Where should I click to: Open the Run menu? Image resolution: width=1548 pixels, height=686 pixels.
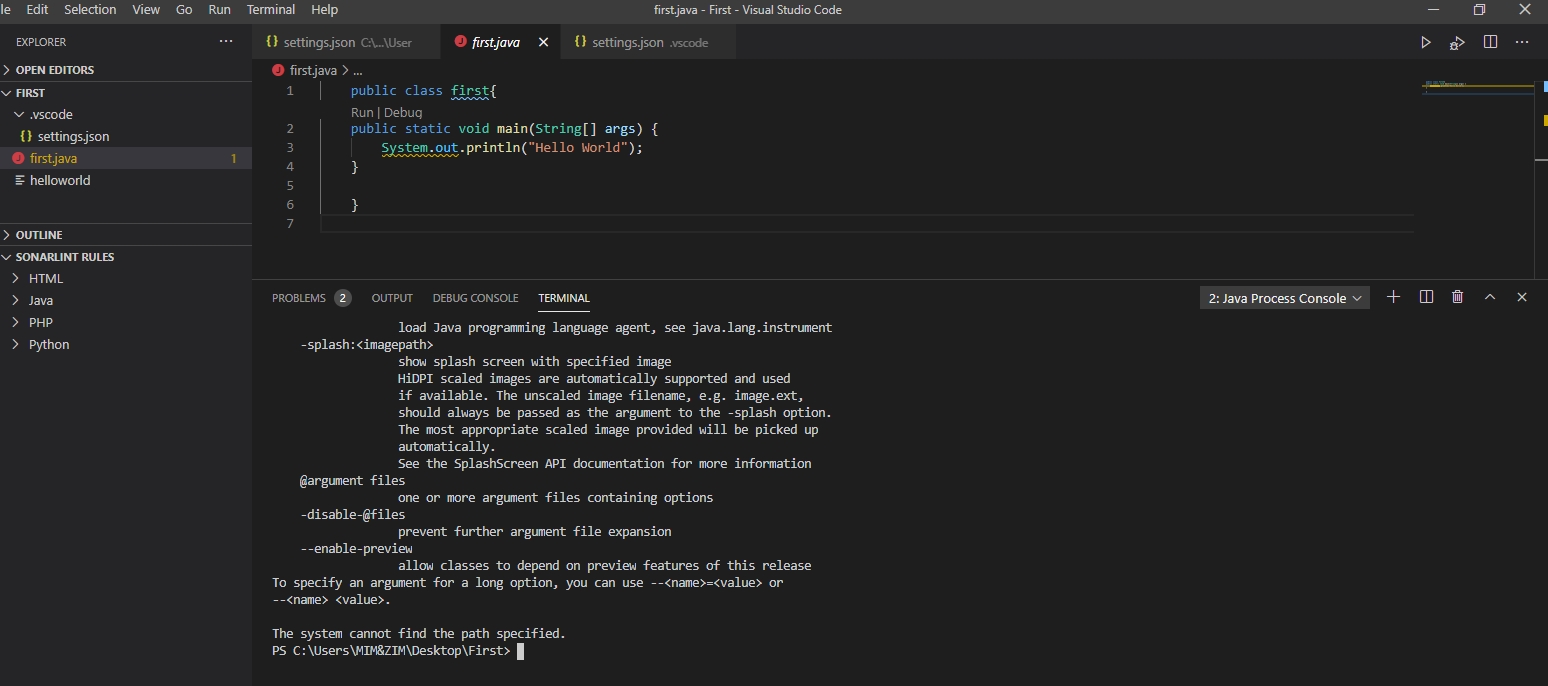[x=219, y=9]
